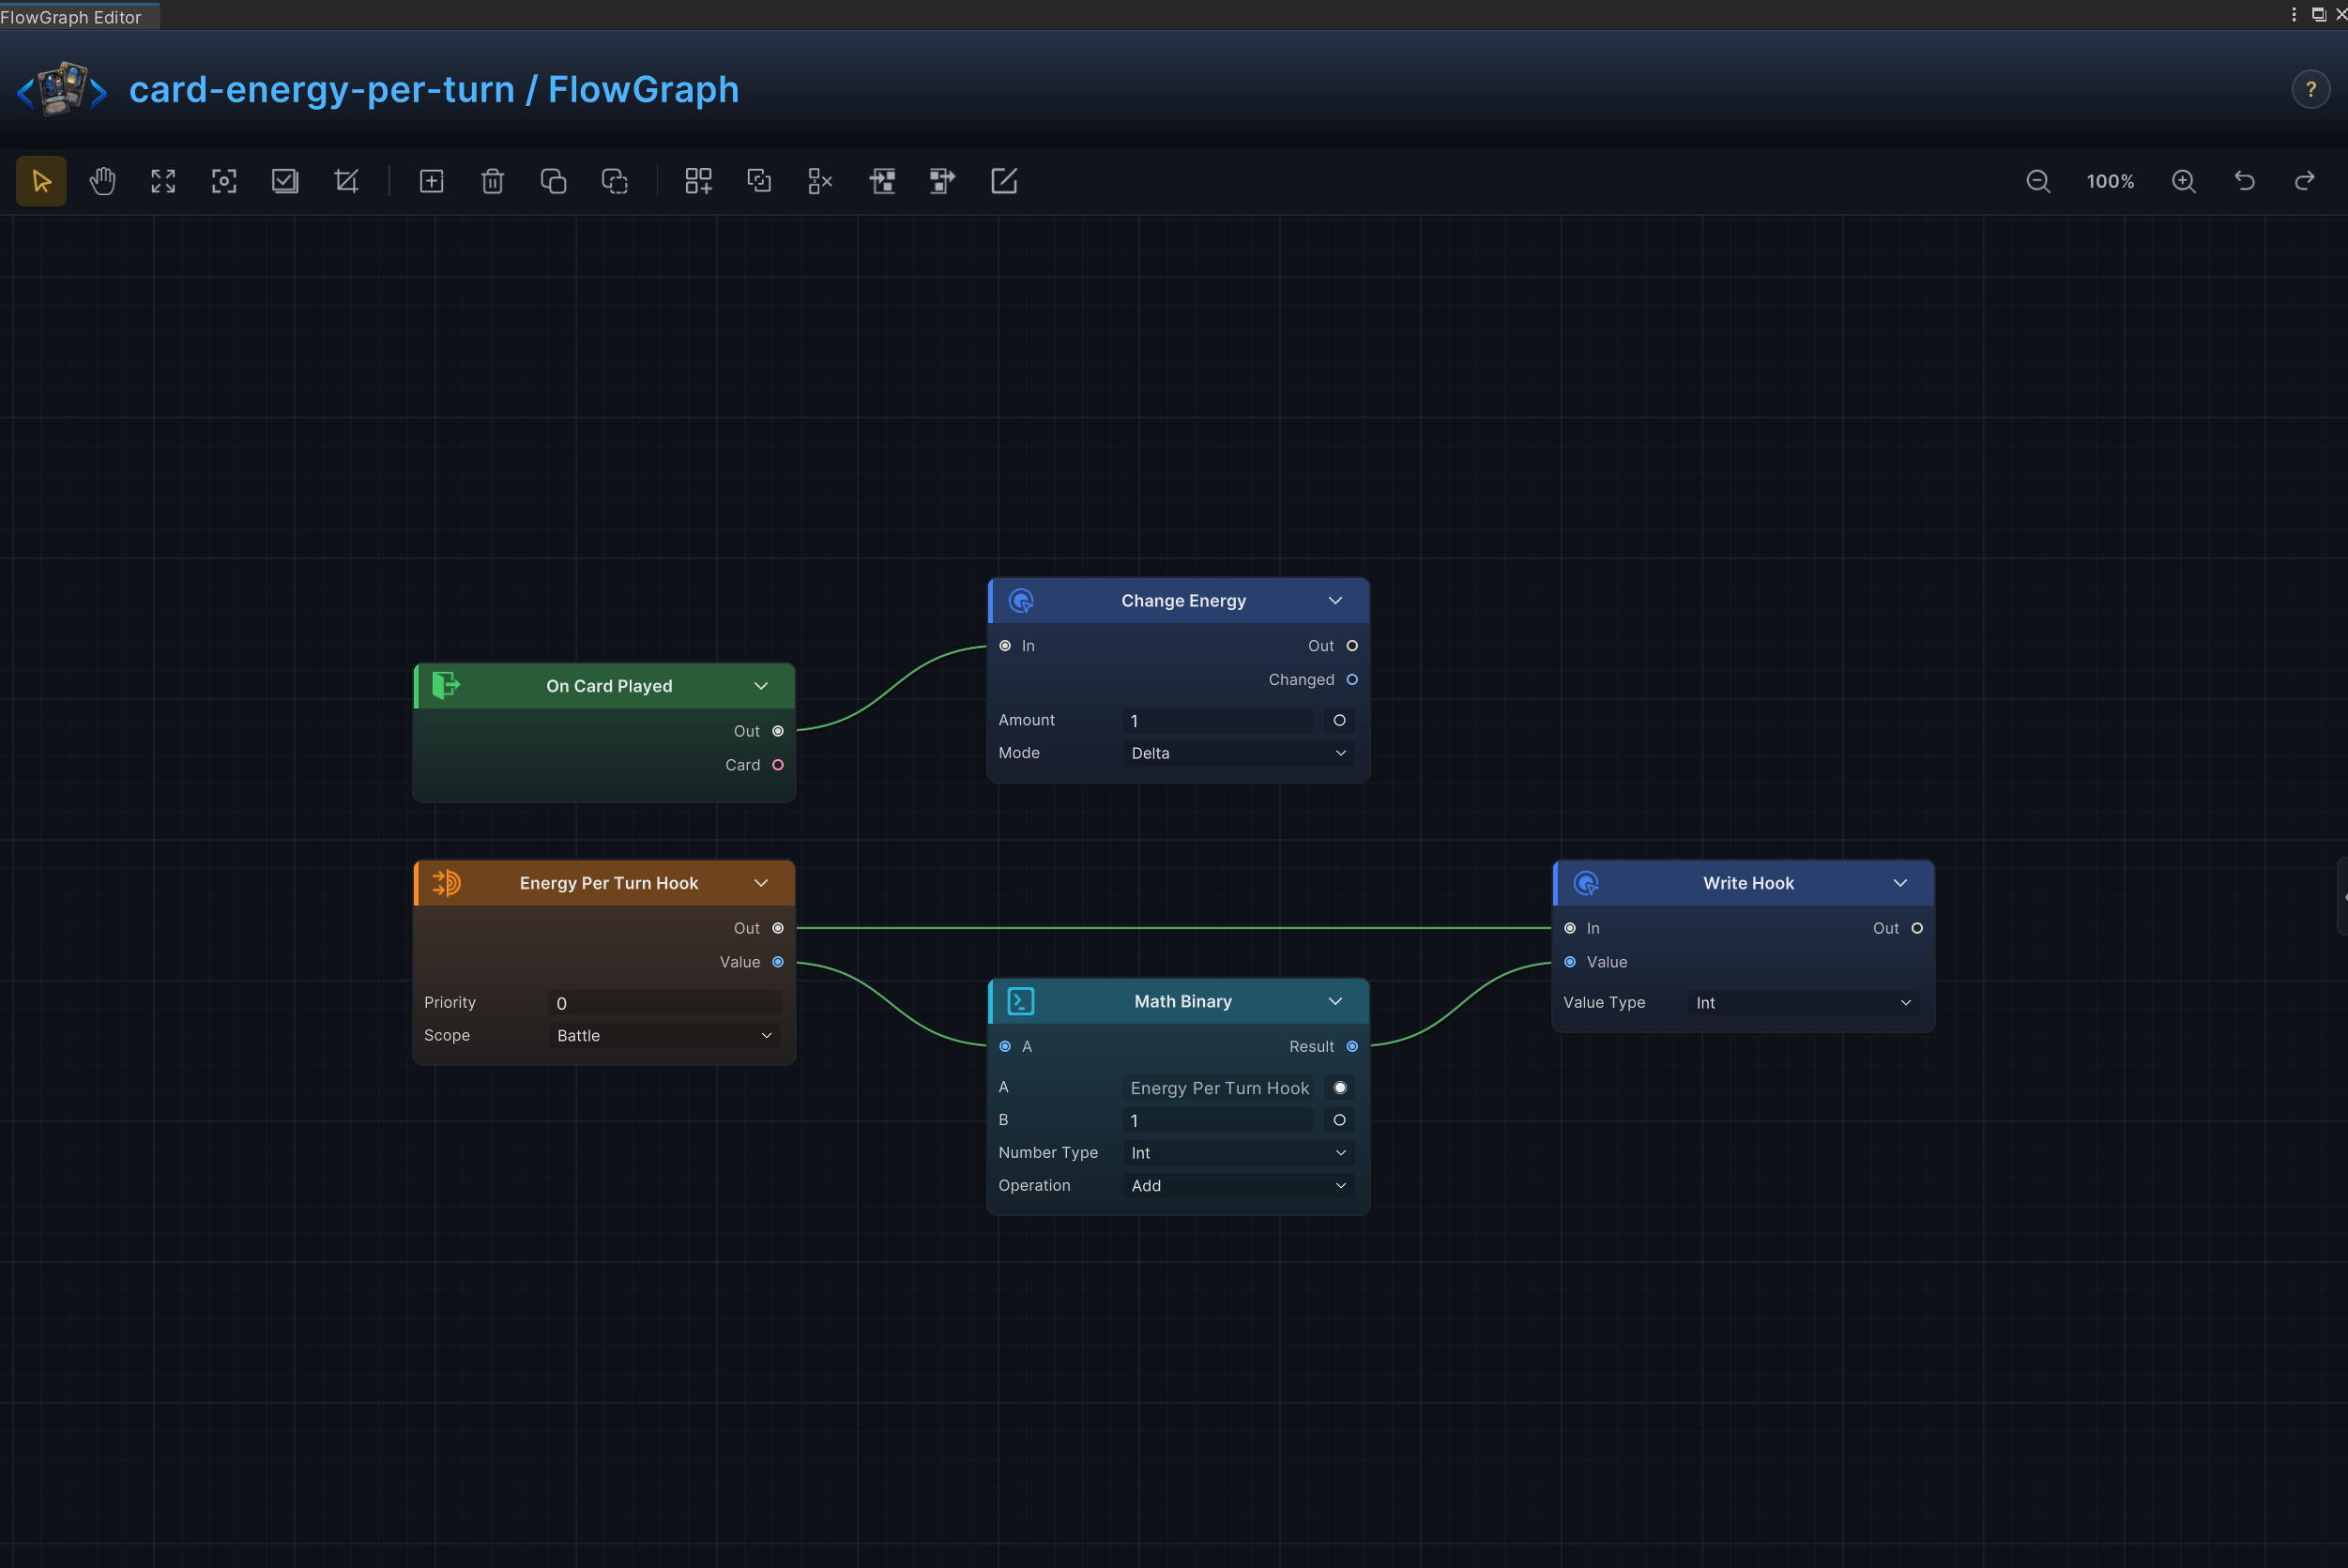Open the Operation dropdown showing Add

pos(1238,1185)
